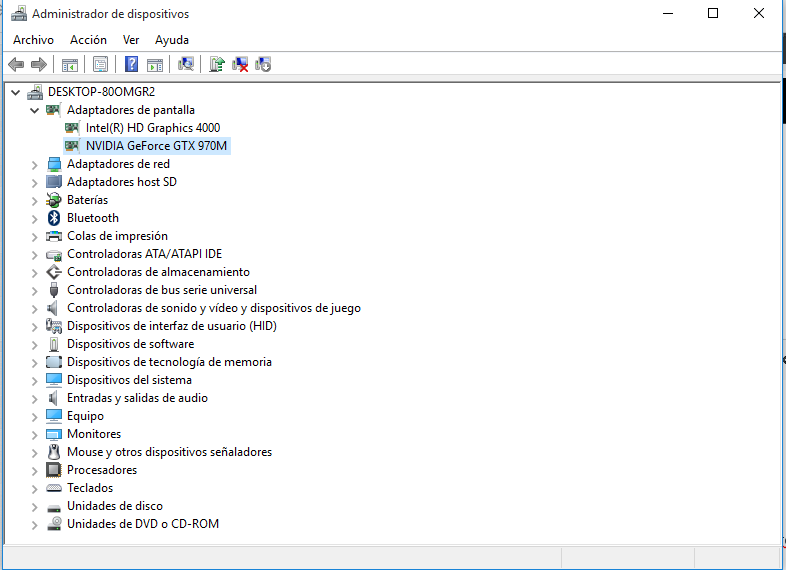This screenshot has height=570, width=786.
Task: Expand the Baterías chevron
Action: pyautogui.click(x=34, y=200)
